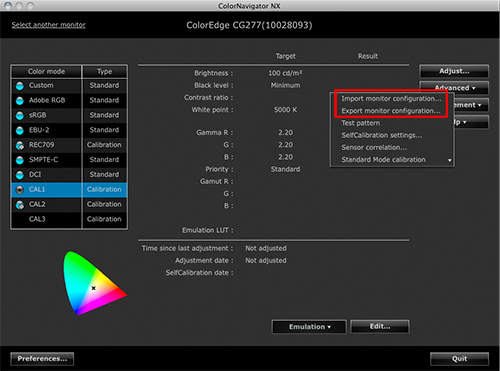500x371 pixels.
Task: Select Adobe RGB mode name
Action: (47, 100)
